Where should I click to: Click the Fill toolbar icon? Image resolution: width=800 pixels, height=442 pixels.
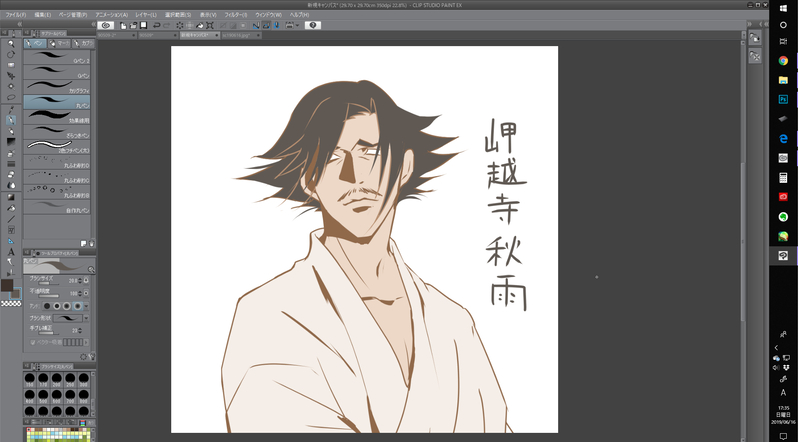coord(199,25)
